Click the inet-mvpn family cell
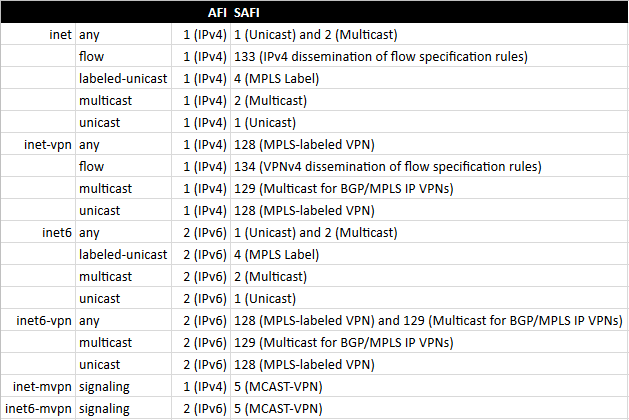The image size is (629, 420). (40, 386)
